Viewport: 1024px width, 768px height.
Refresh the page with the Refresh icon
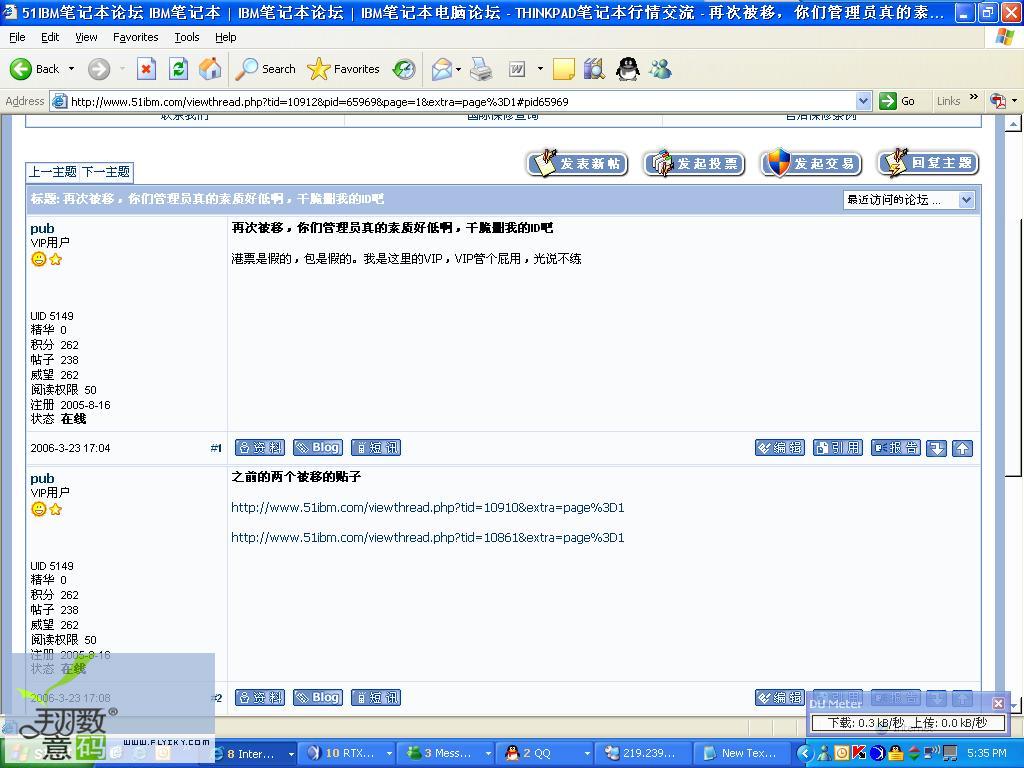[x=178, y=69]
